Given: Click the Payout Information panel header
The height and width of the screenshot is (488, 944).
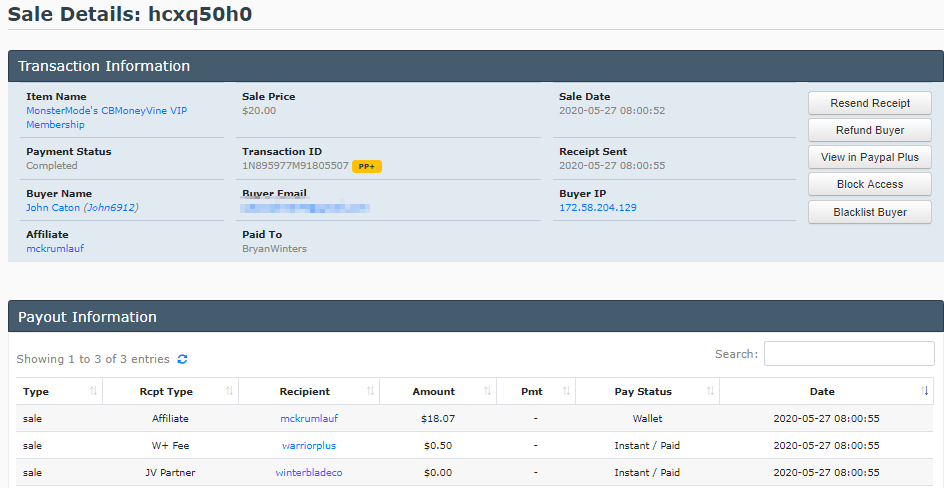Looking at the screenshot, I should pos(476,317).
